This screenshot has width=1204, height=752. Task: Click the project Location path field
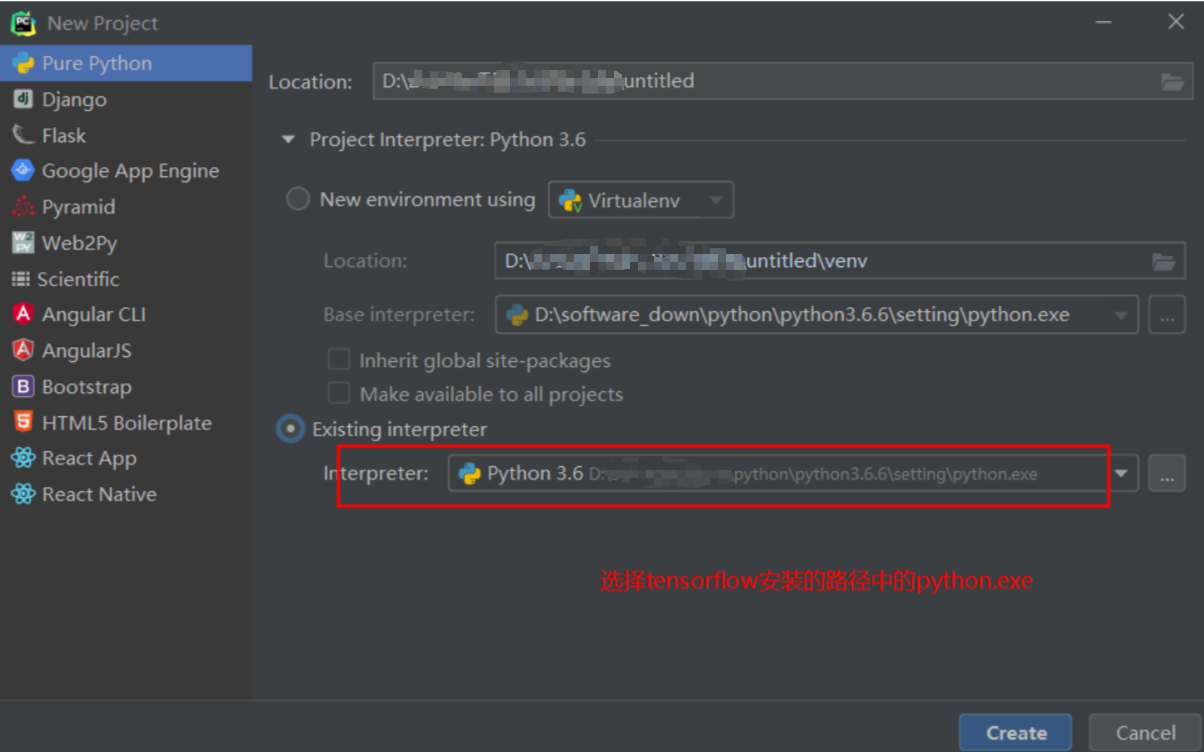click(783, 82)
